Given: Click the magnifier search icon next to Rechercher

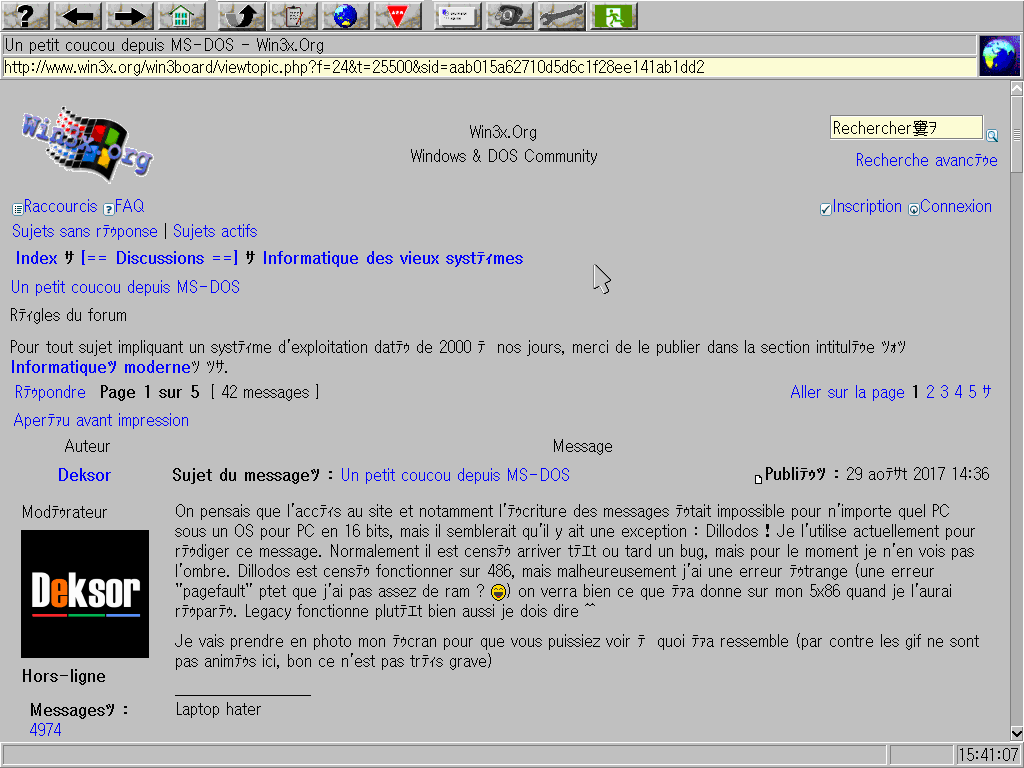Looking at the screenshot, I should [x=992, y=135].
